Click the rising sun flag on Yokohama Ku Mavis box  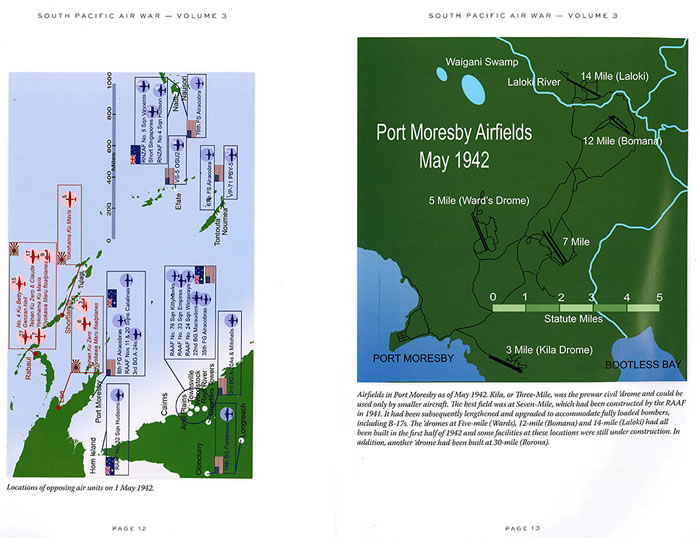coord(62,258)
